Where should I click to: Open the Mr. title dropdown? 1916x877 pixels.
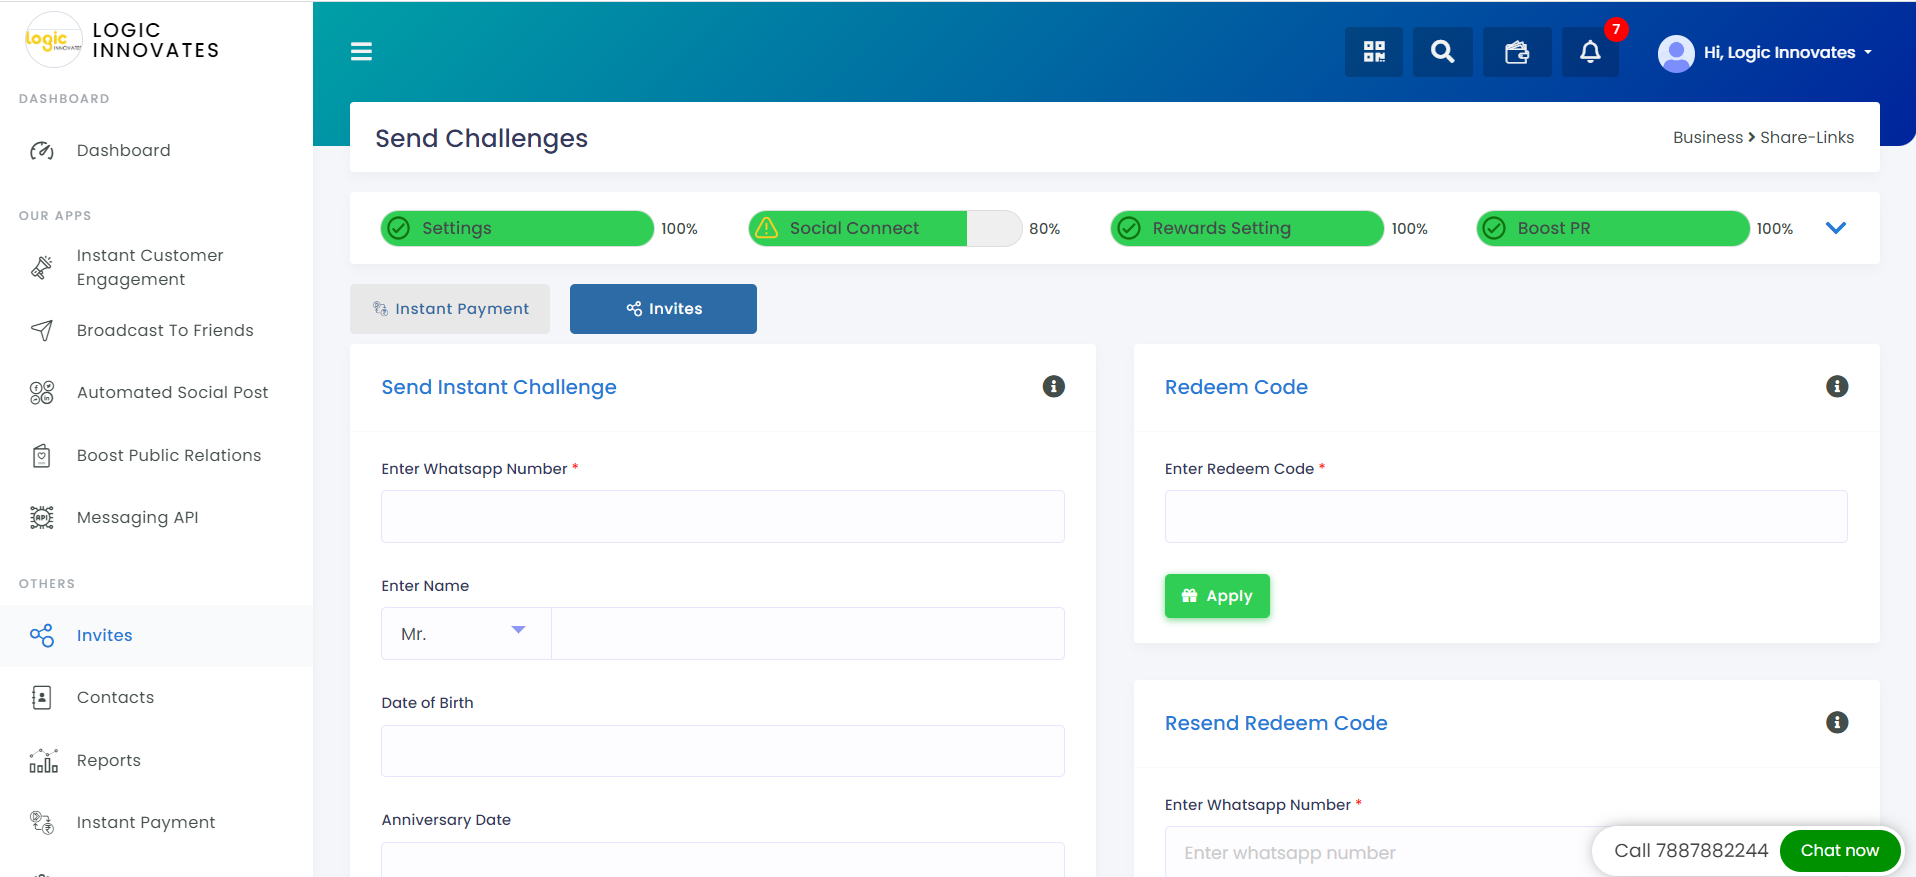click(x=466, y=634)
